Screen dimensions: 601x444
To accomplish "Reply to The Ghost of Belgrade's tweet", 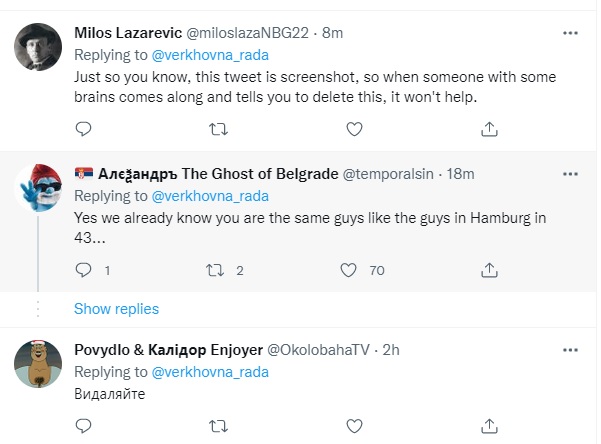I will coord(84,270).
